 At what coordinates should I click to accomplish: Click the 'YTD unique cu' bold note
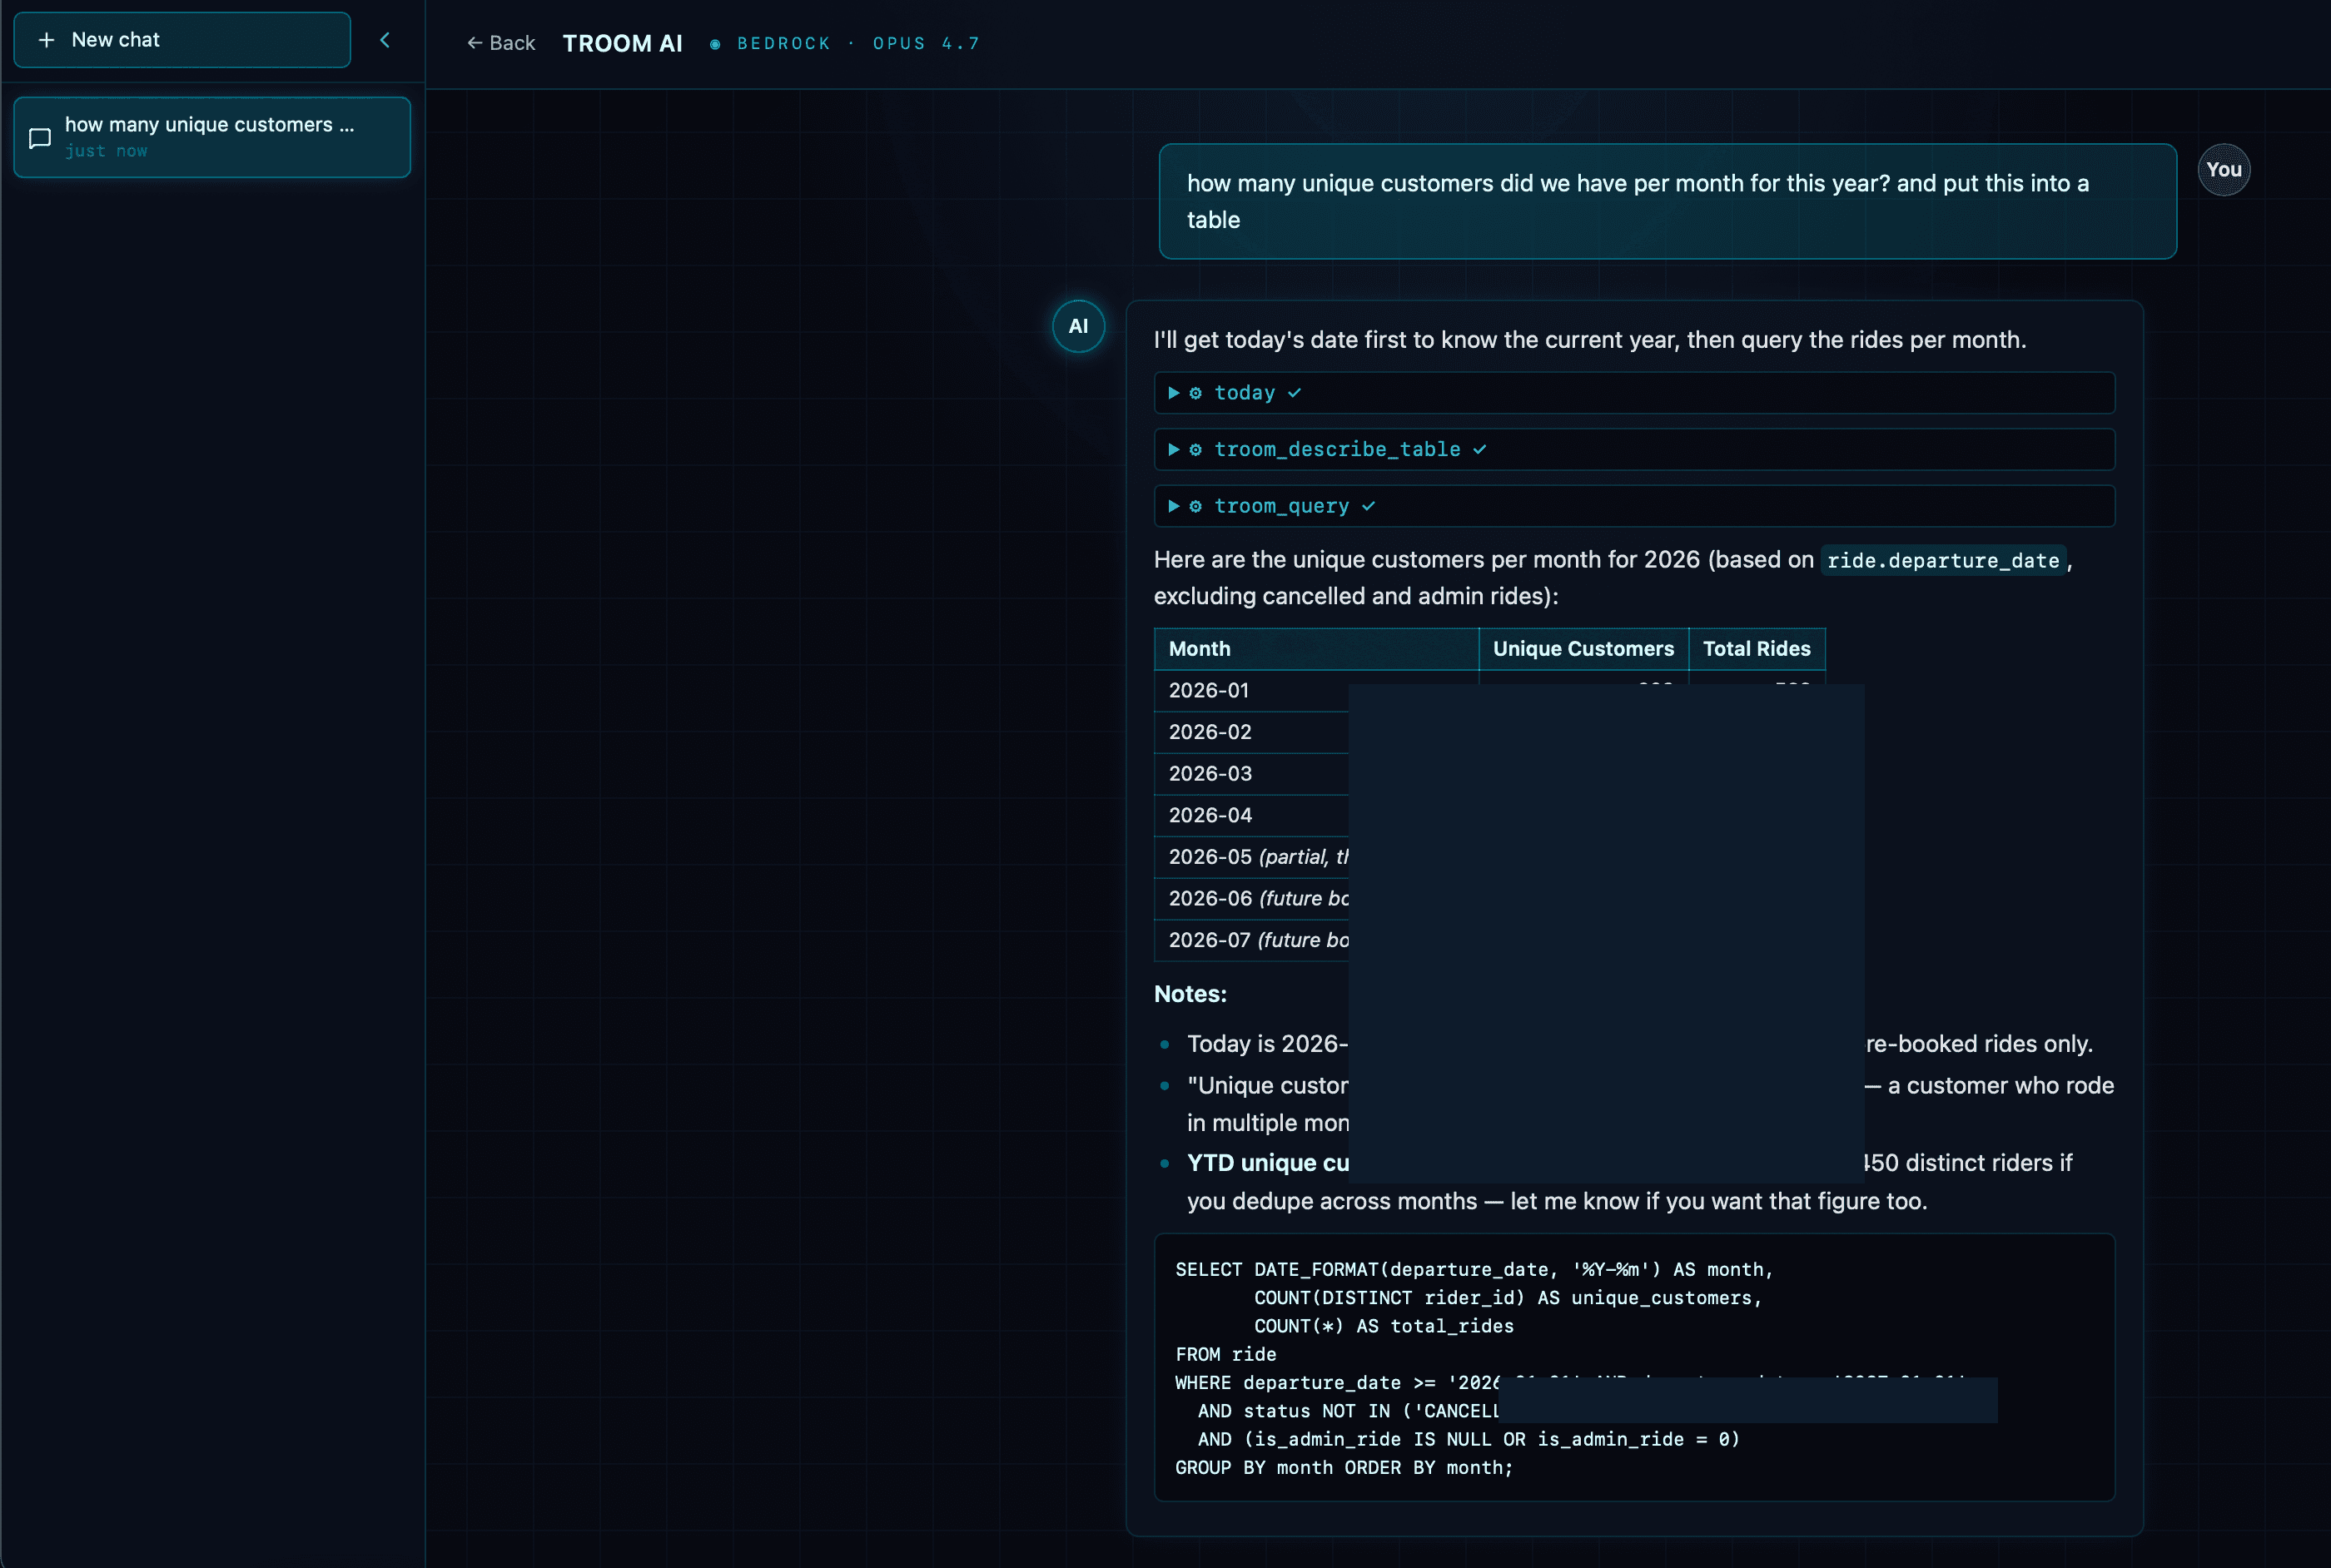pyautogui.click(x=1268, y=1163)
